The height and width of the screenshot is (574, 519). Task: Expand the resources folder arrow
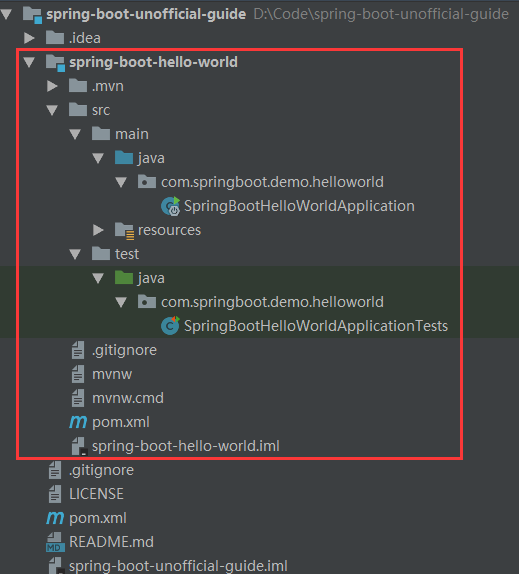pyautogui.click(x=98, y=230)
